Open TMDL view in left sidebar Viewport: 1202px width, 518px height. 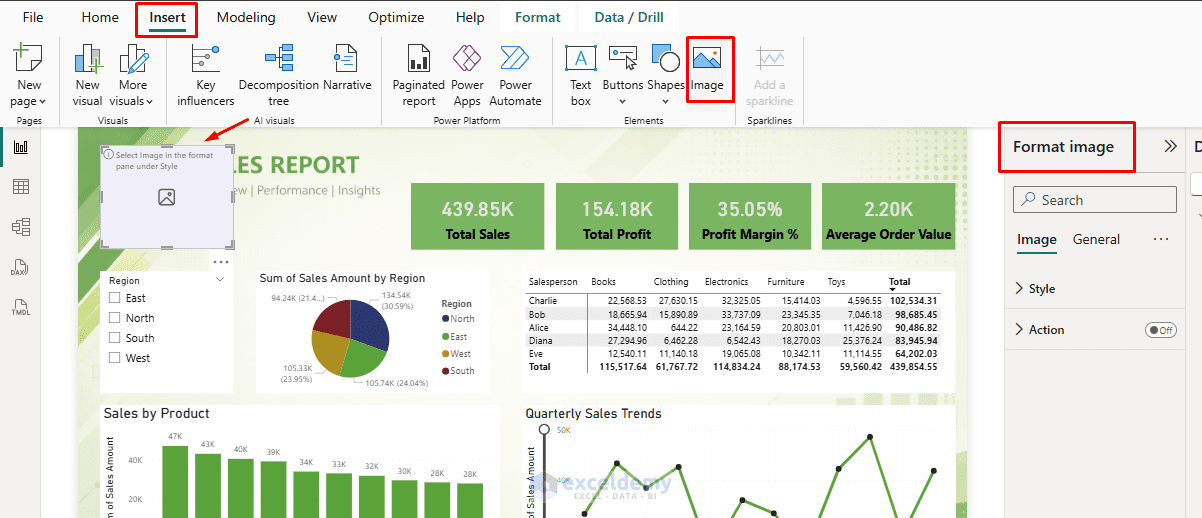click(20, 307)
